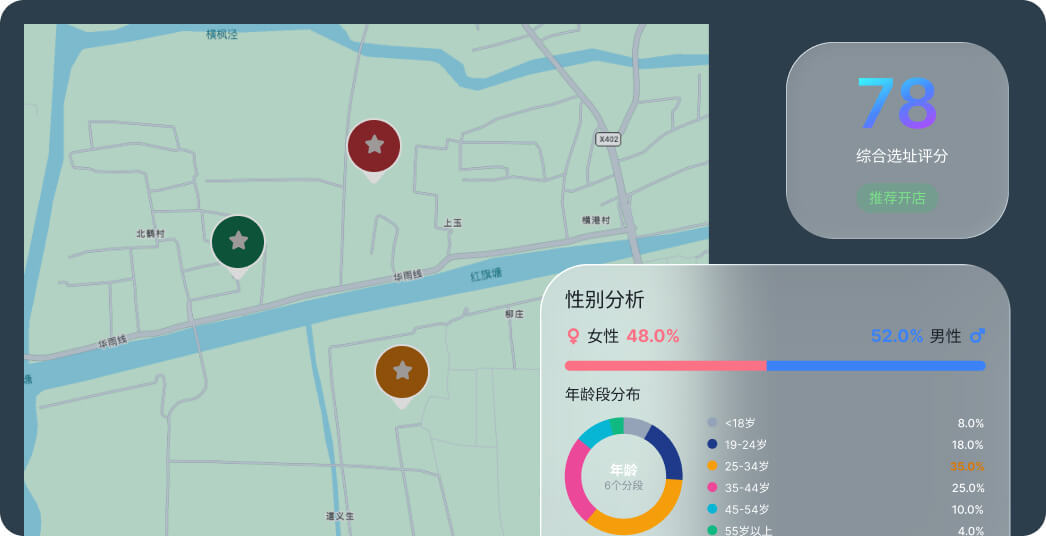The height and width of the screenshot is (536, 1046).
Task: Click the 横港村 map label
Action: (x=596, y=220)
